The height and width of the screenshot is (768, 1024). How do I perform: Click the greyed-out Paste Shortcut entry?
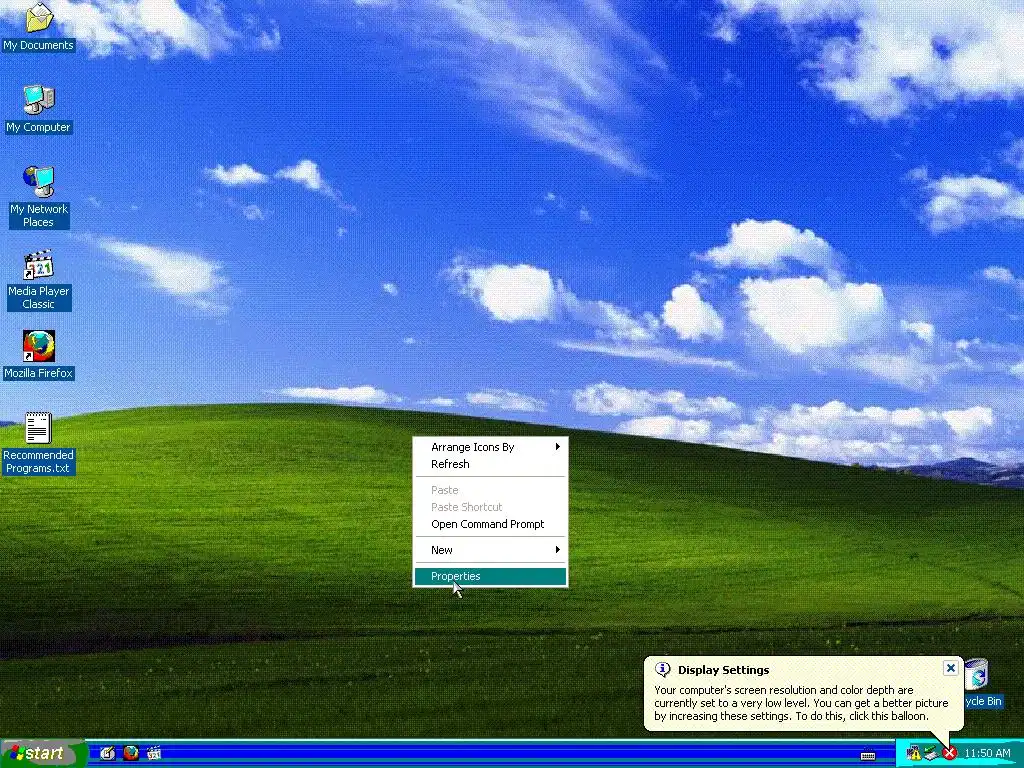490,507
